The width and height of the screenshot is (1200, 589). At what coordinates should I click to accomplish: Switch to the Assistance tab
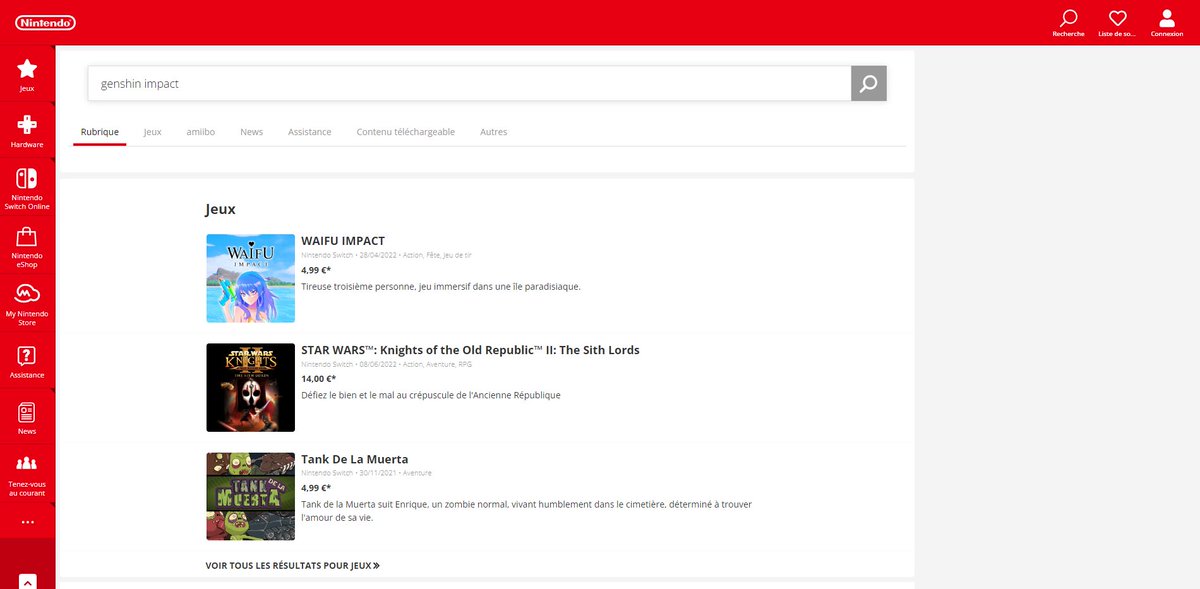310,132
